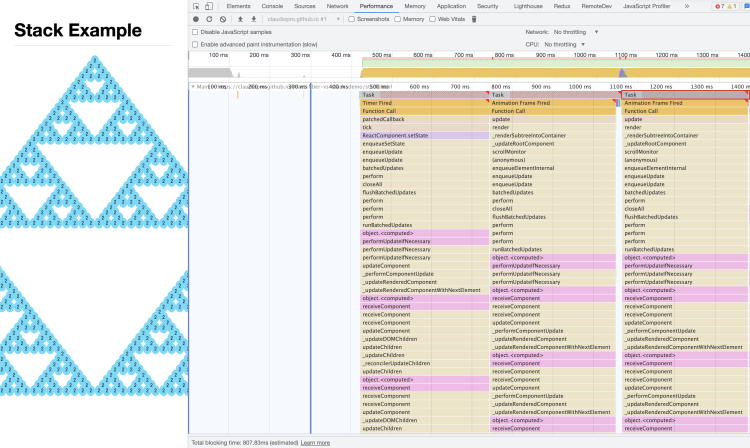Check Enable advanced paint instrumentation
This screenshot has height=448, width=750.
195,44
